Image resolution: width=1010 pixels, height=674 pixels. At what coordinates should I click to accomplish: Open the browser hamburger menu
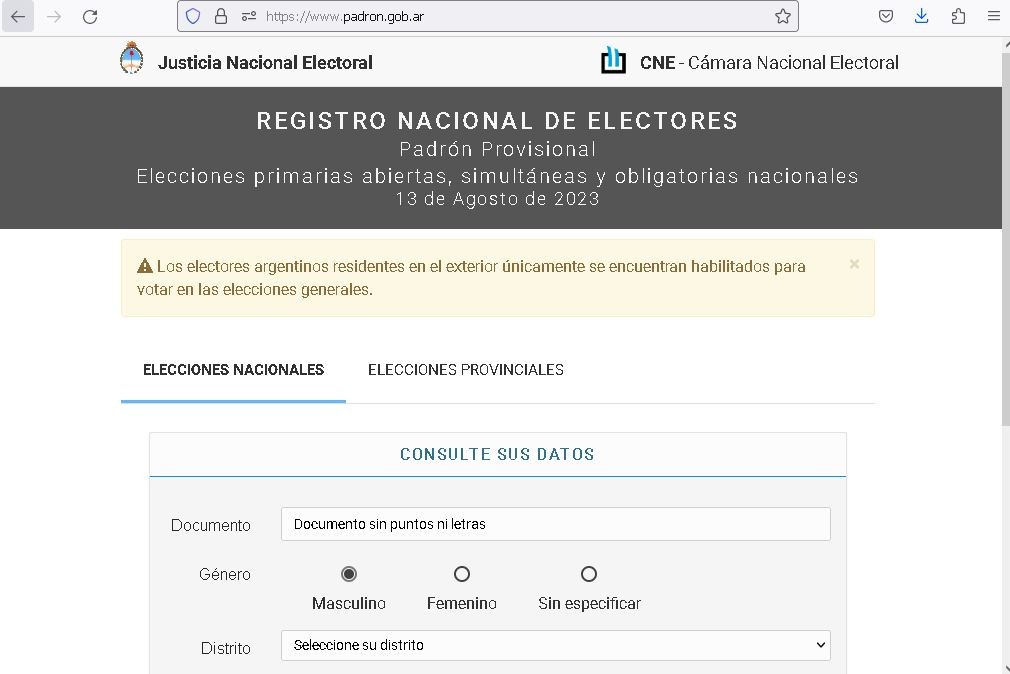(x=994, y=16)
